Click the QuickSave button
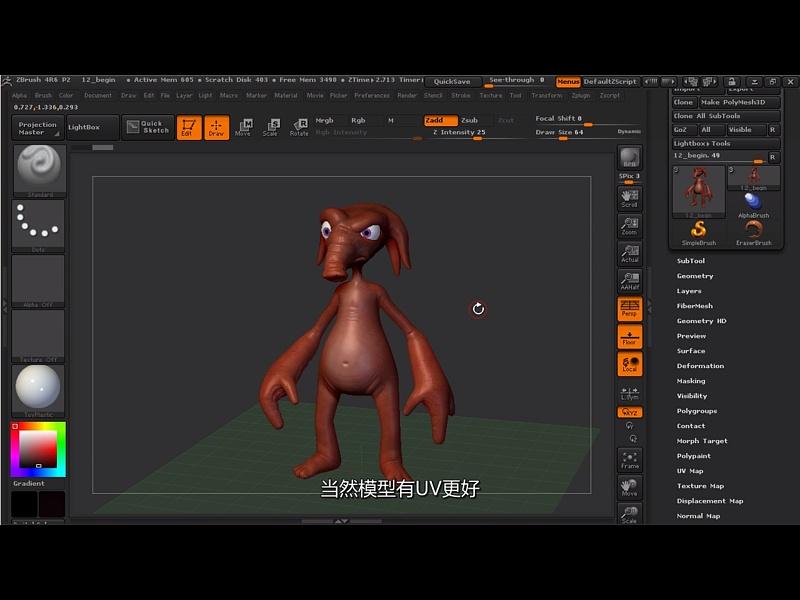Screen dimensions: 800x600 click(452, 82)
